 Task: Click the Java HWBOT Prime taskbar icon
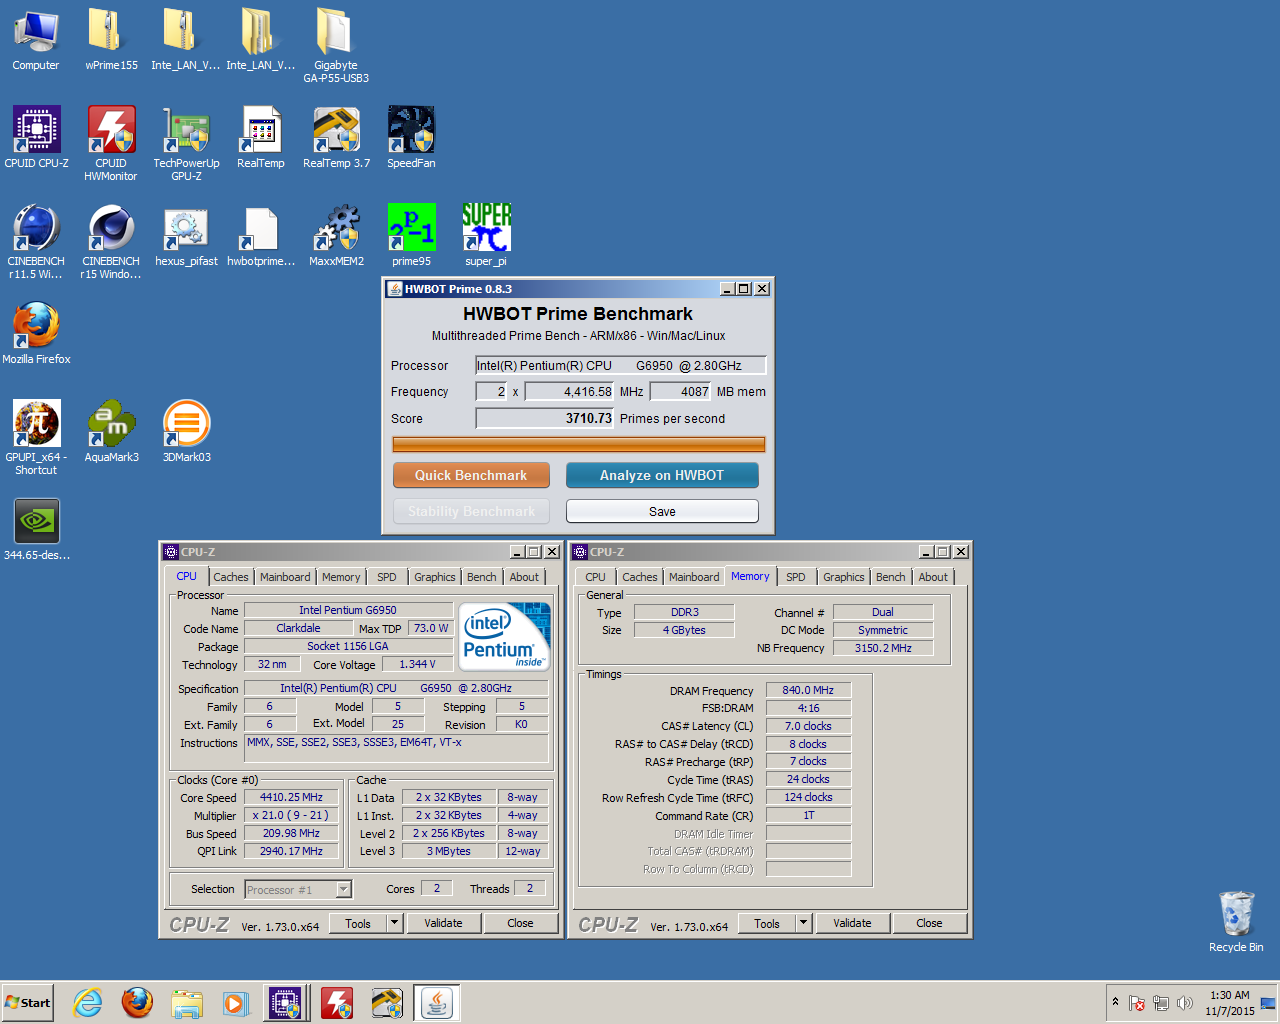436,1003
